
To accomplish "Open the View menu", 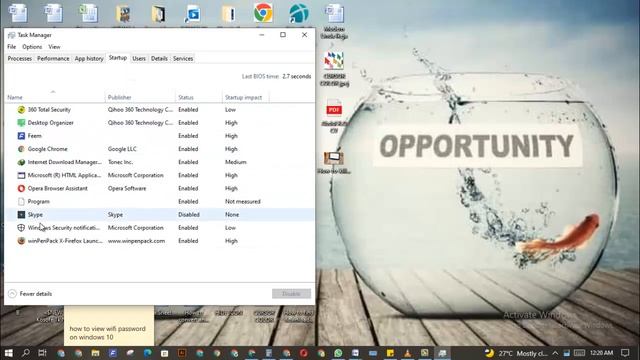I will click(54, 47).
